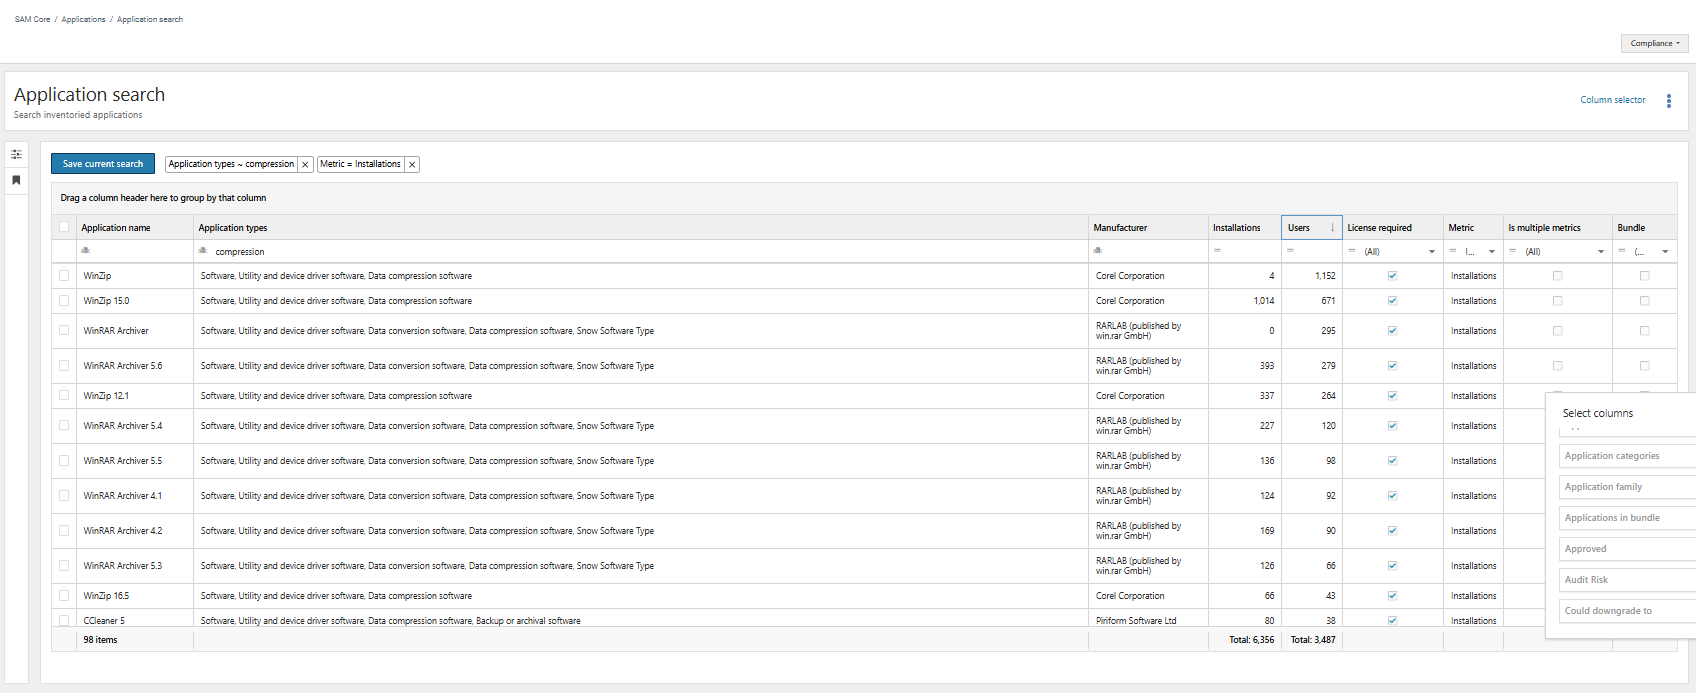Select the WinRAR Archiver 5.6 row checkbox
1696x693 pixels.
tap(64, 366)
